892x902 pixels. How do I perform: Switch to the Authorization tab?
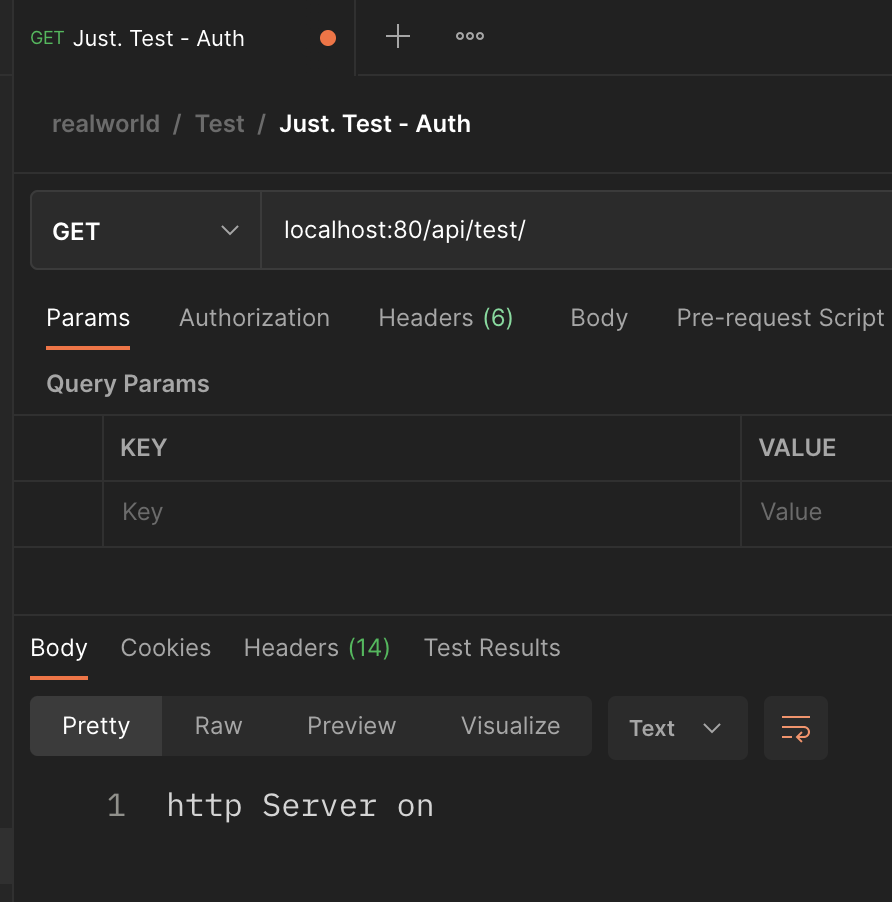point(254,318)
